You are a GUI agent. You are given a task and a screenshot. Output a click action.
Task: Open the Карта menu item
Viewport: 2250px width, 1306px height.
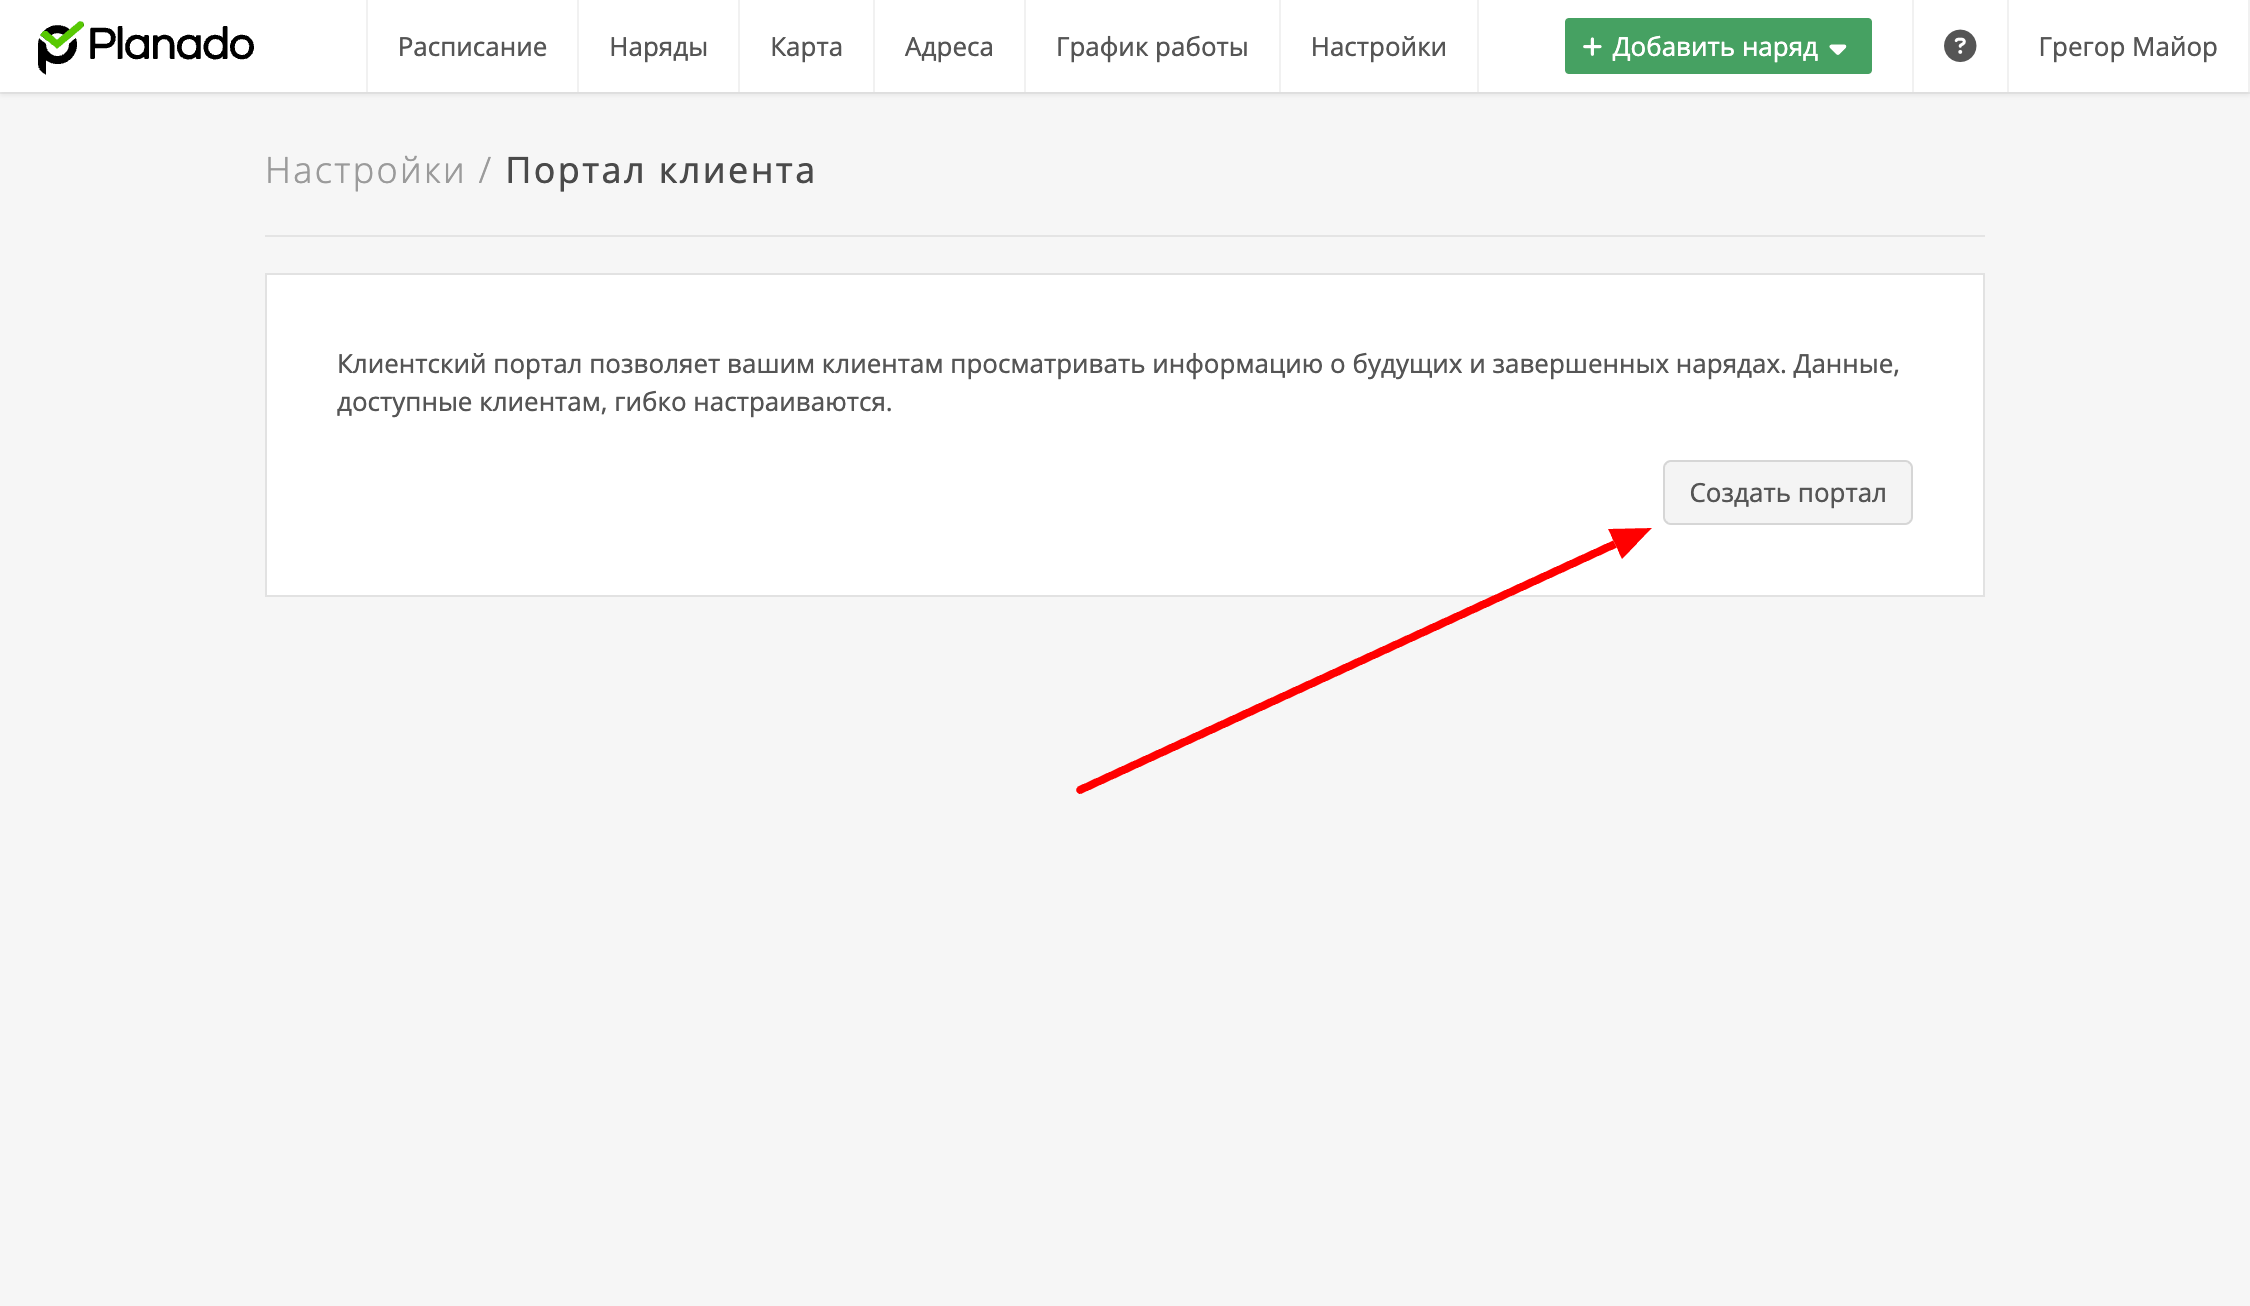coord(806,47)
